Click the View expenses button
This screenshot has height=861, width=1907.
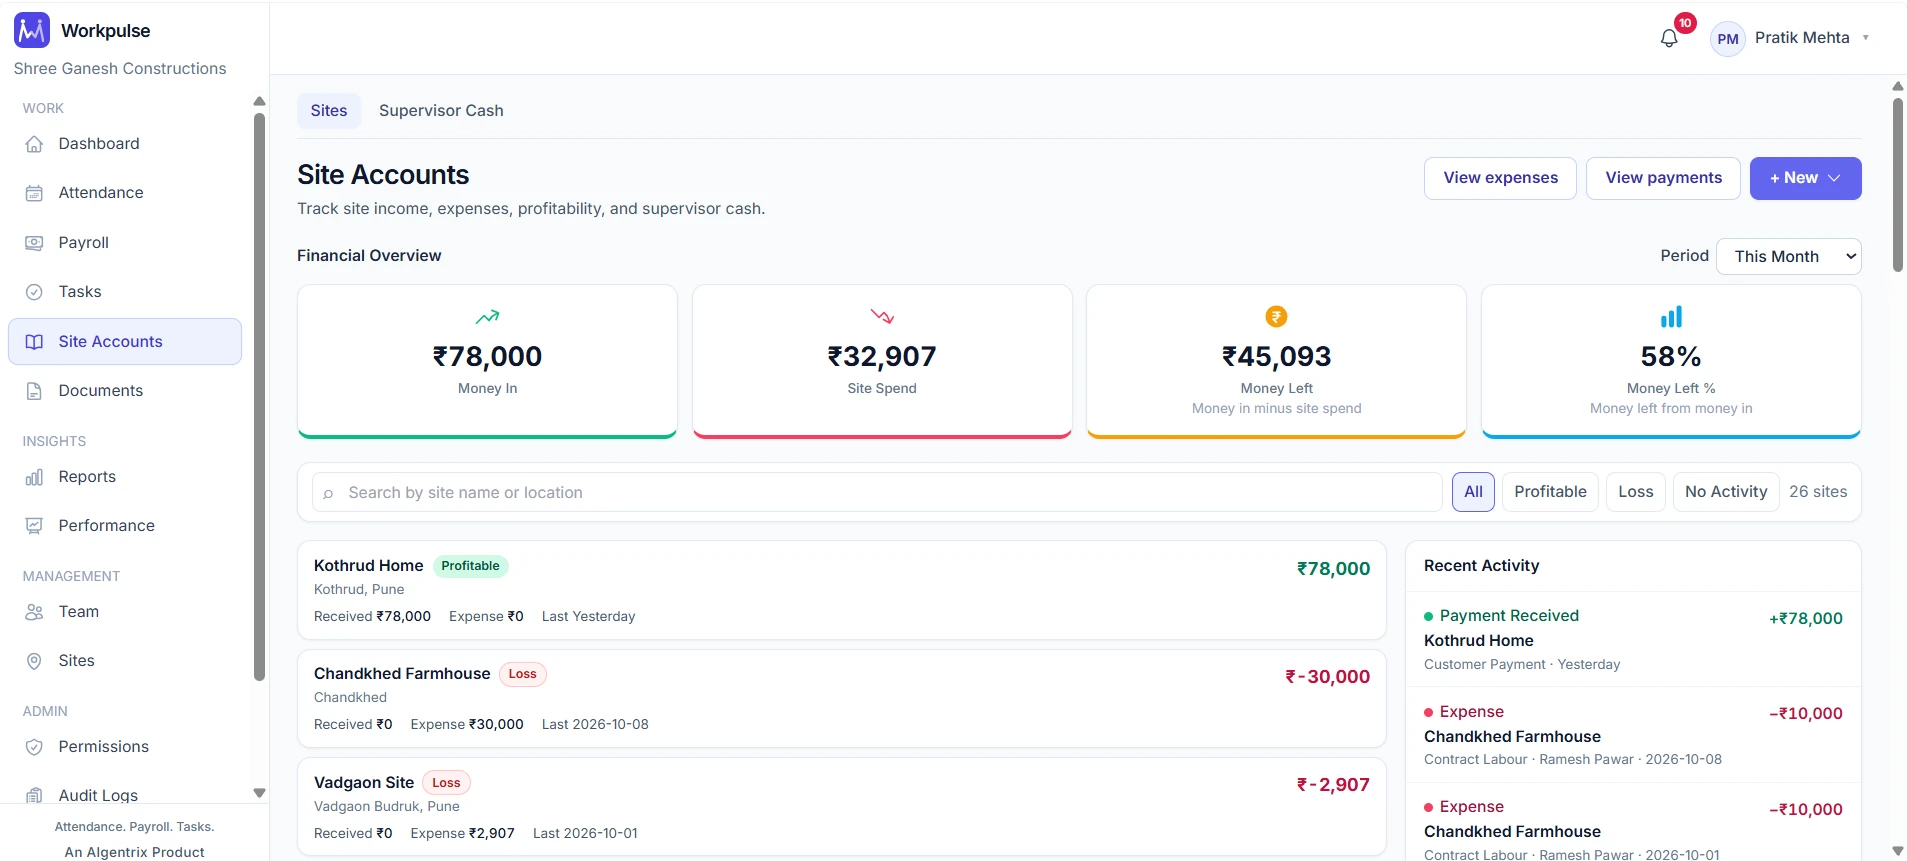1500,178
